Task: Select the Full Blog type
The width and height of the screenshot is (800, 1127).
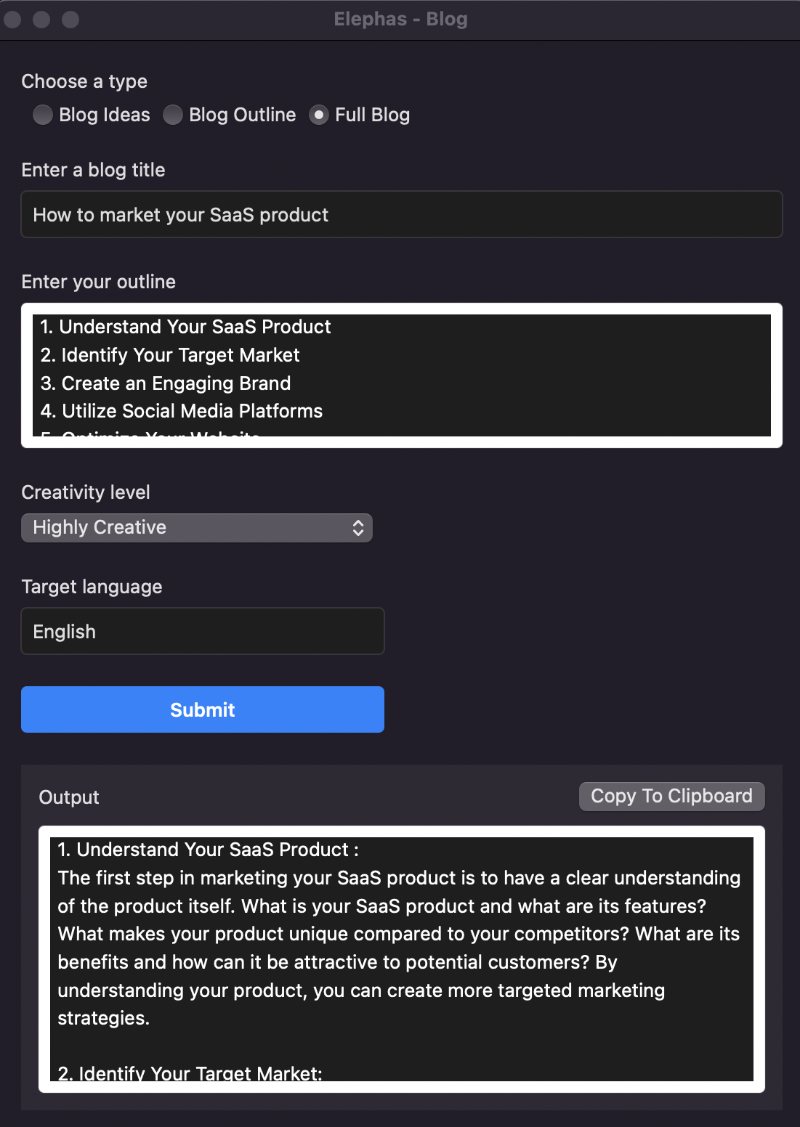Action: [x=318, y=115]
